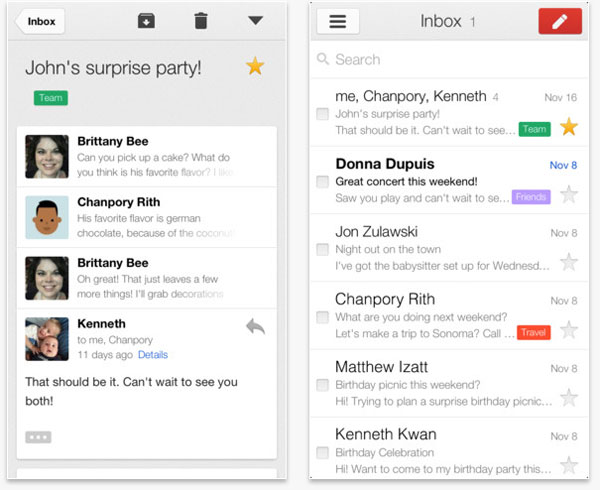Open the hamburger navigation menu

coord(338,22)
